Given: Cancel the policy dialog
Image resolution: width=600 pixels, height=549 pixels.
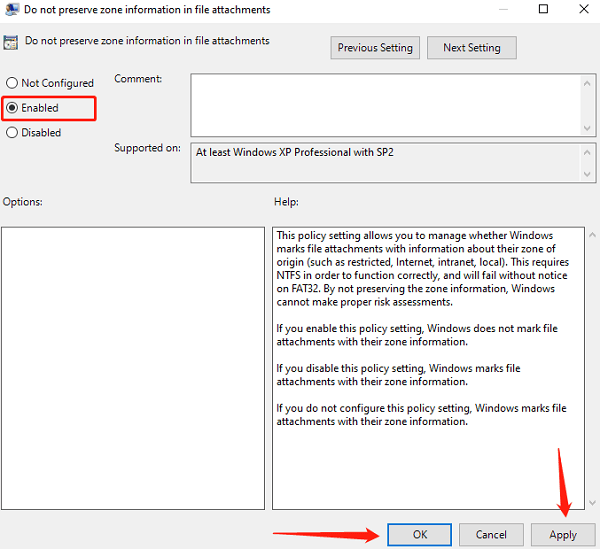Looking at the screenshot, I should pos(491,534).
